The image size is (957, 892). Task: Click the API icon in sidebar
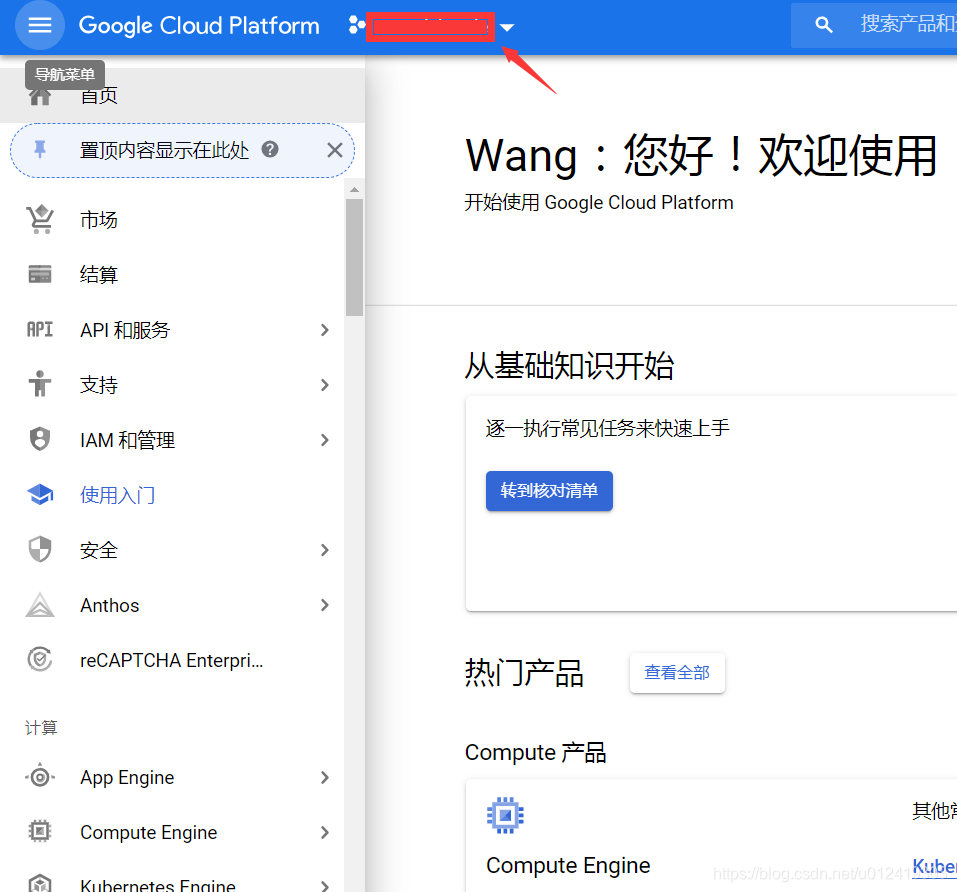40,329
